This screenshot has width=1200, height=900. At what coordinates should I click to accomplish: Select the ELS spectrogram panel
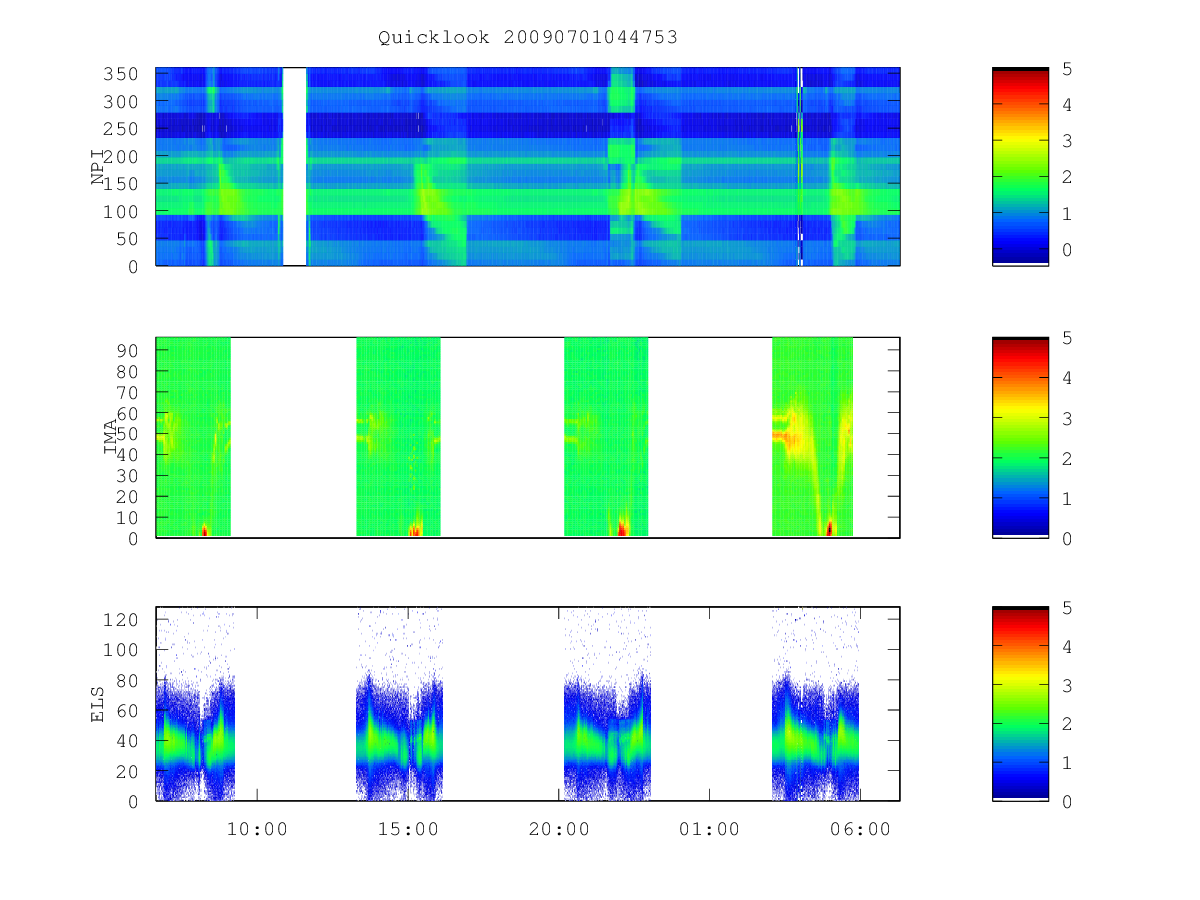tap(528, 704)
